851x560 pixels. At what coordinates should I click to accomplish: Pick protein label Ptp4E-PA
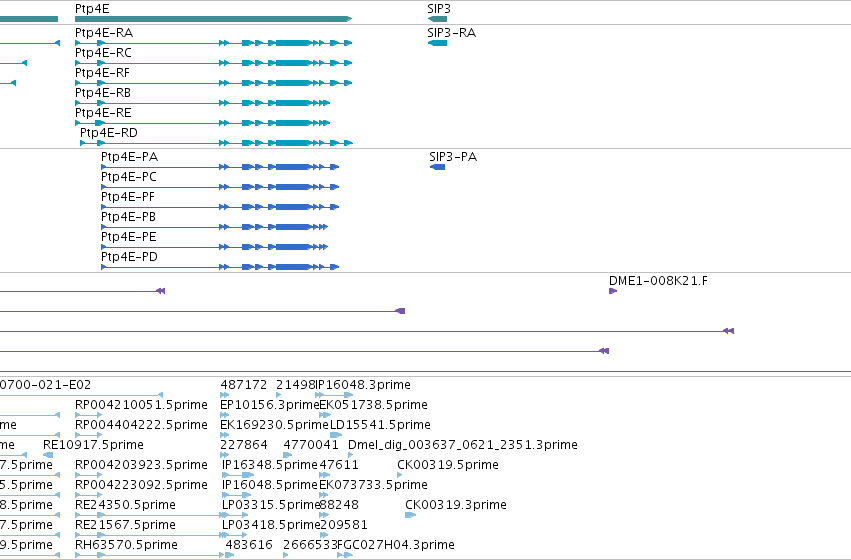[x=129, y=157]
